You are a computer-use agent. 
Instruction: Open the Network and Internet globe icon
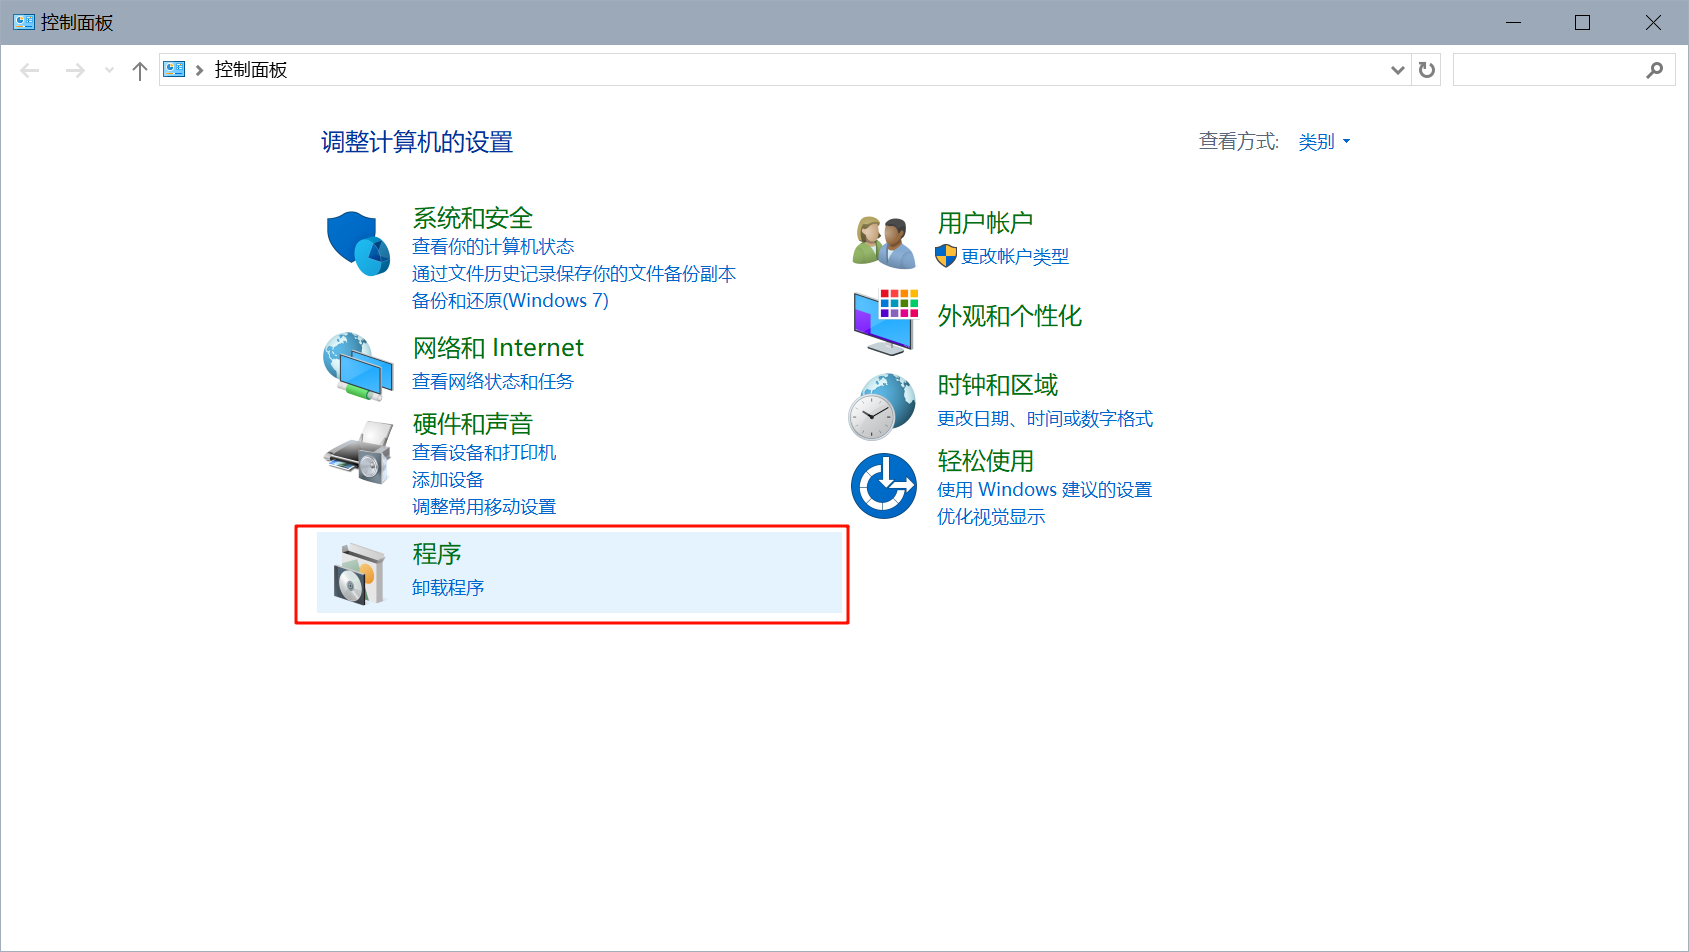357,366
